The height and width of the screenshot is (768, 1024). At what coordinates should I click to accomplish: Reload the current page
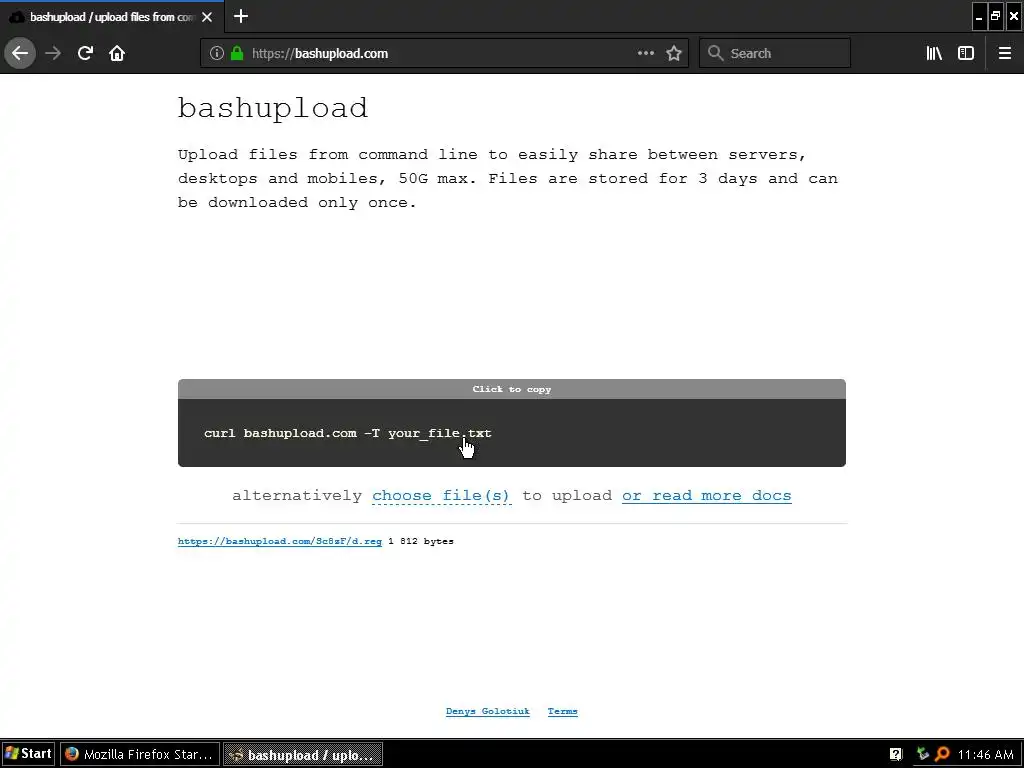[x=85, y=53]
